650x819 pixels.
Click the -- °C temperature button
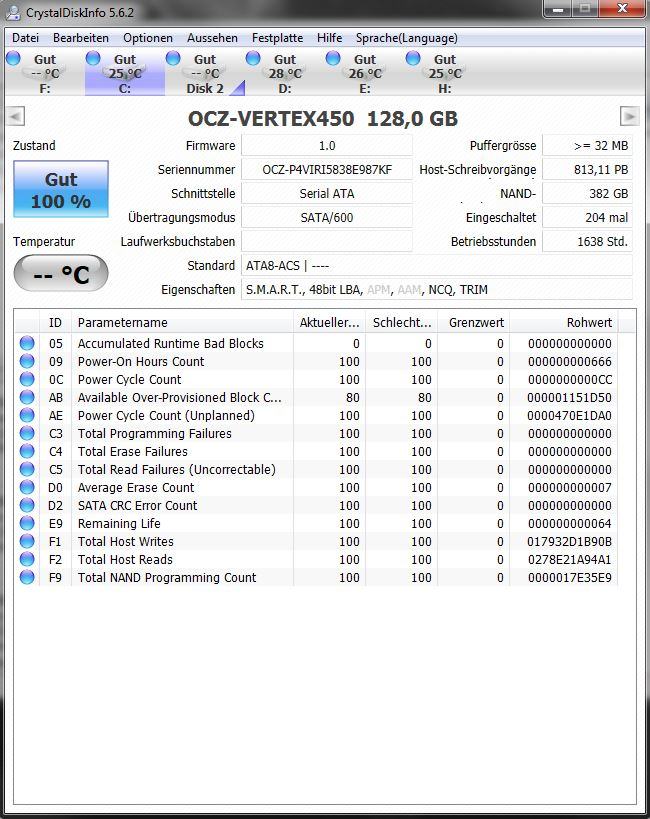point(61,273)
